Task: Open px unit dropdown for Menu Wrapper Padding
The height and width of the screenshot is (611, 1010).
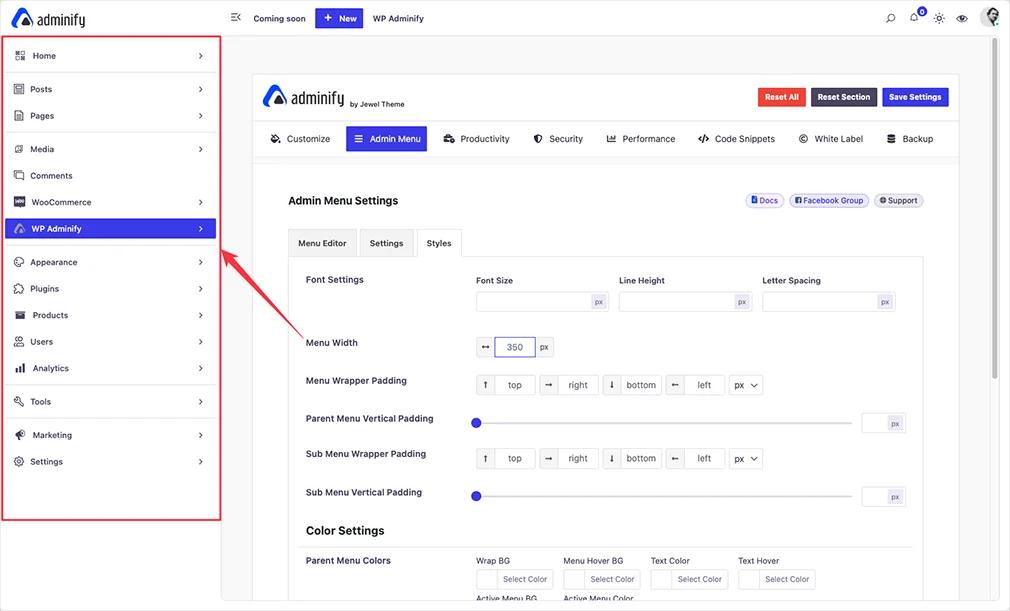Action: [x=746, y=385]
